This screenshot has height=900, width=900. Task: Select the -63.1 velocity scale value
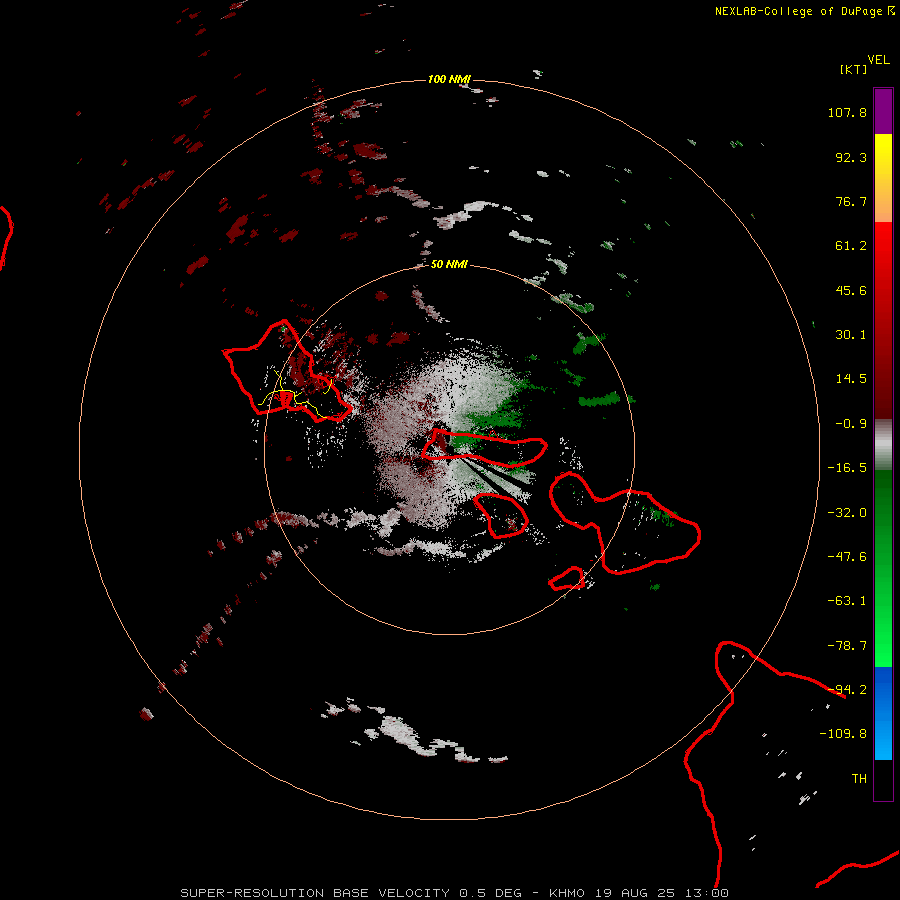tap(847, 601)
